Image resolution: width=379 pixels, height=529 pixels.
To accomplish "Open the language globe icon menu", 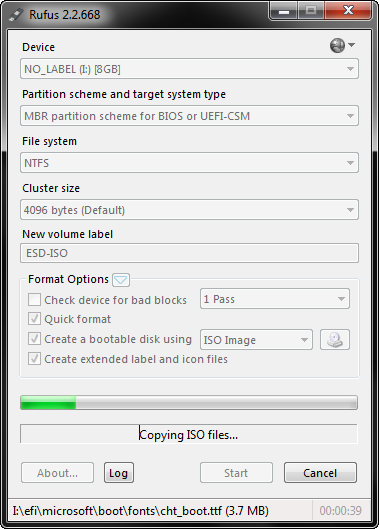I will [342, 45].
